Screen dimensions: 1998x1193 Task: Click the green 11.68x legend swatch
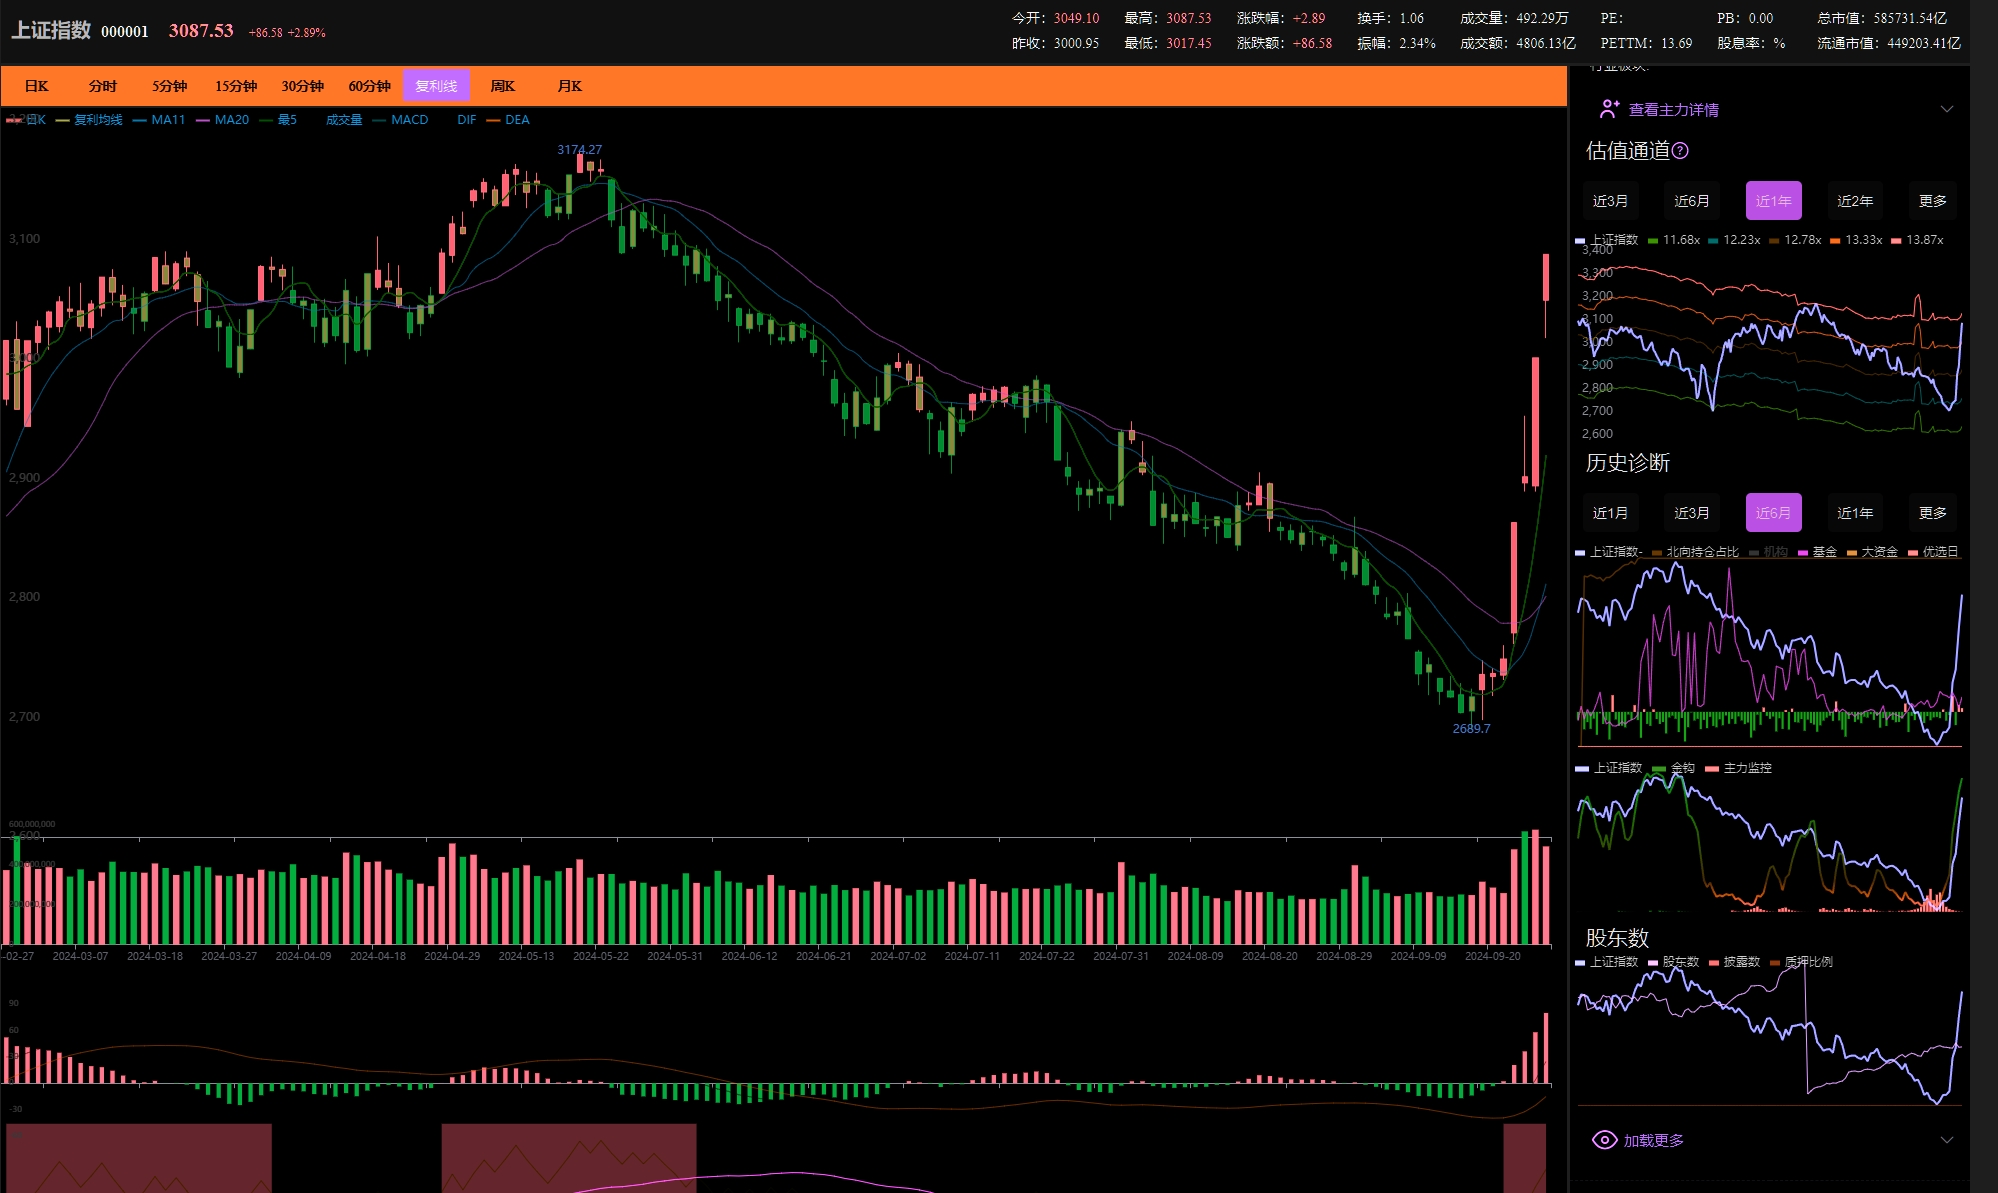[1653, 241]
